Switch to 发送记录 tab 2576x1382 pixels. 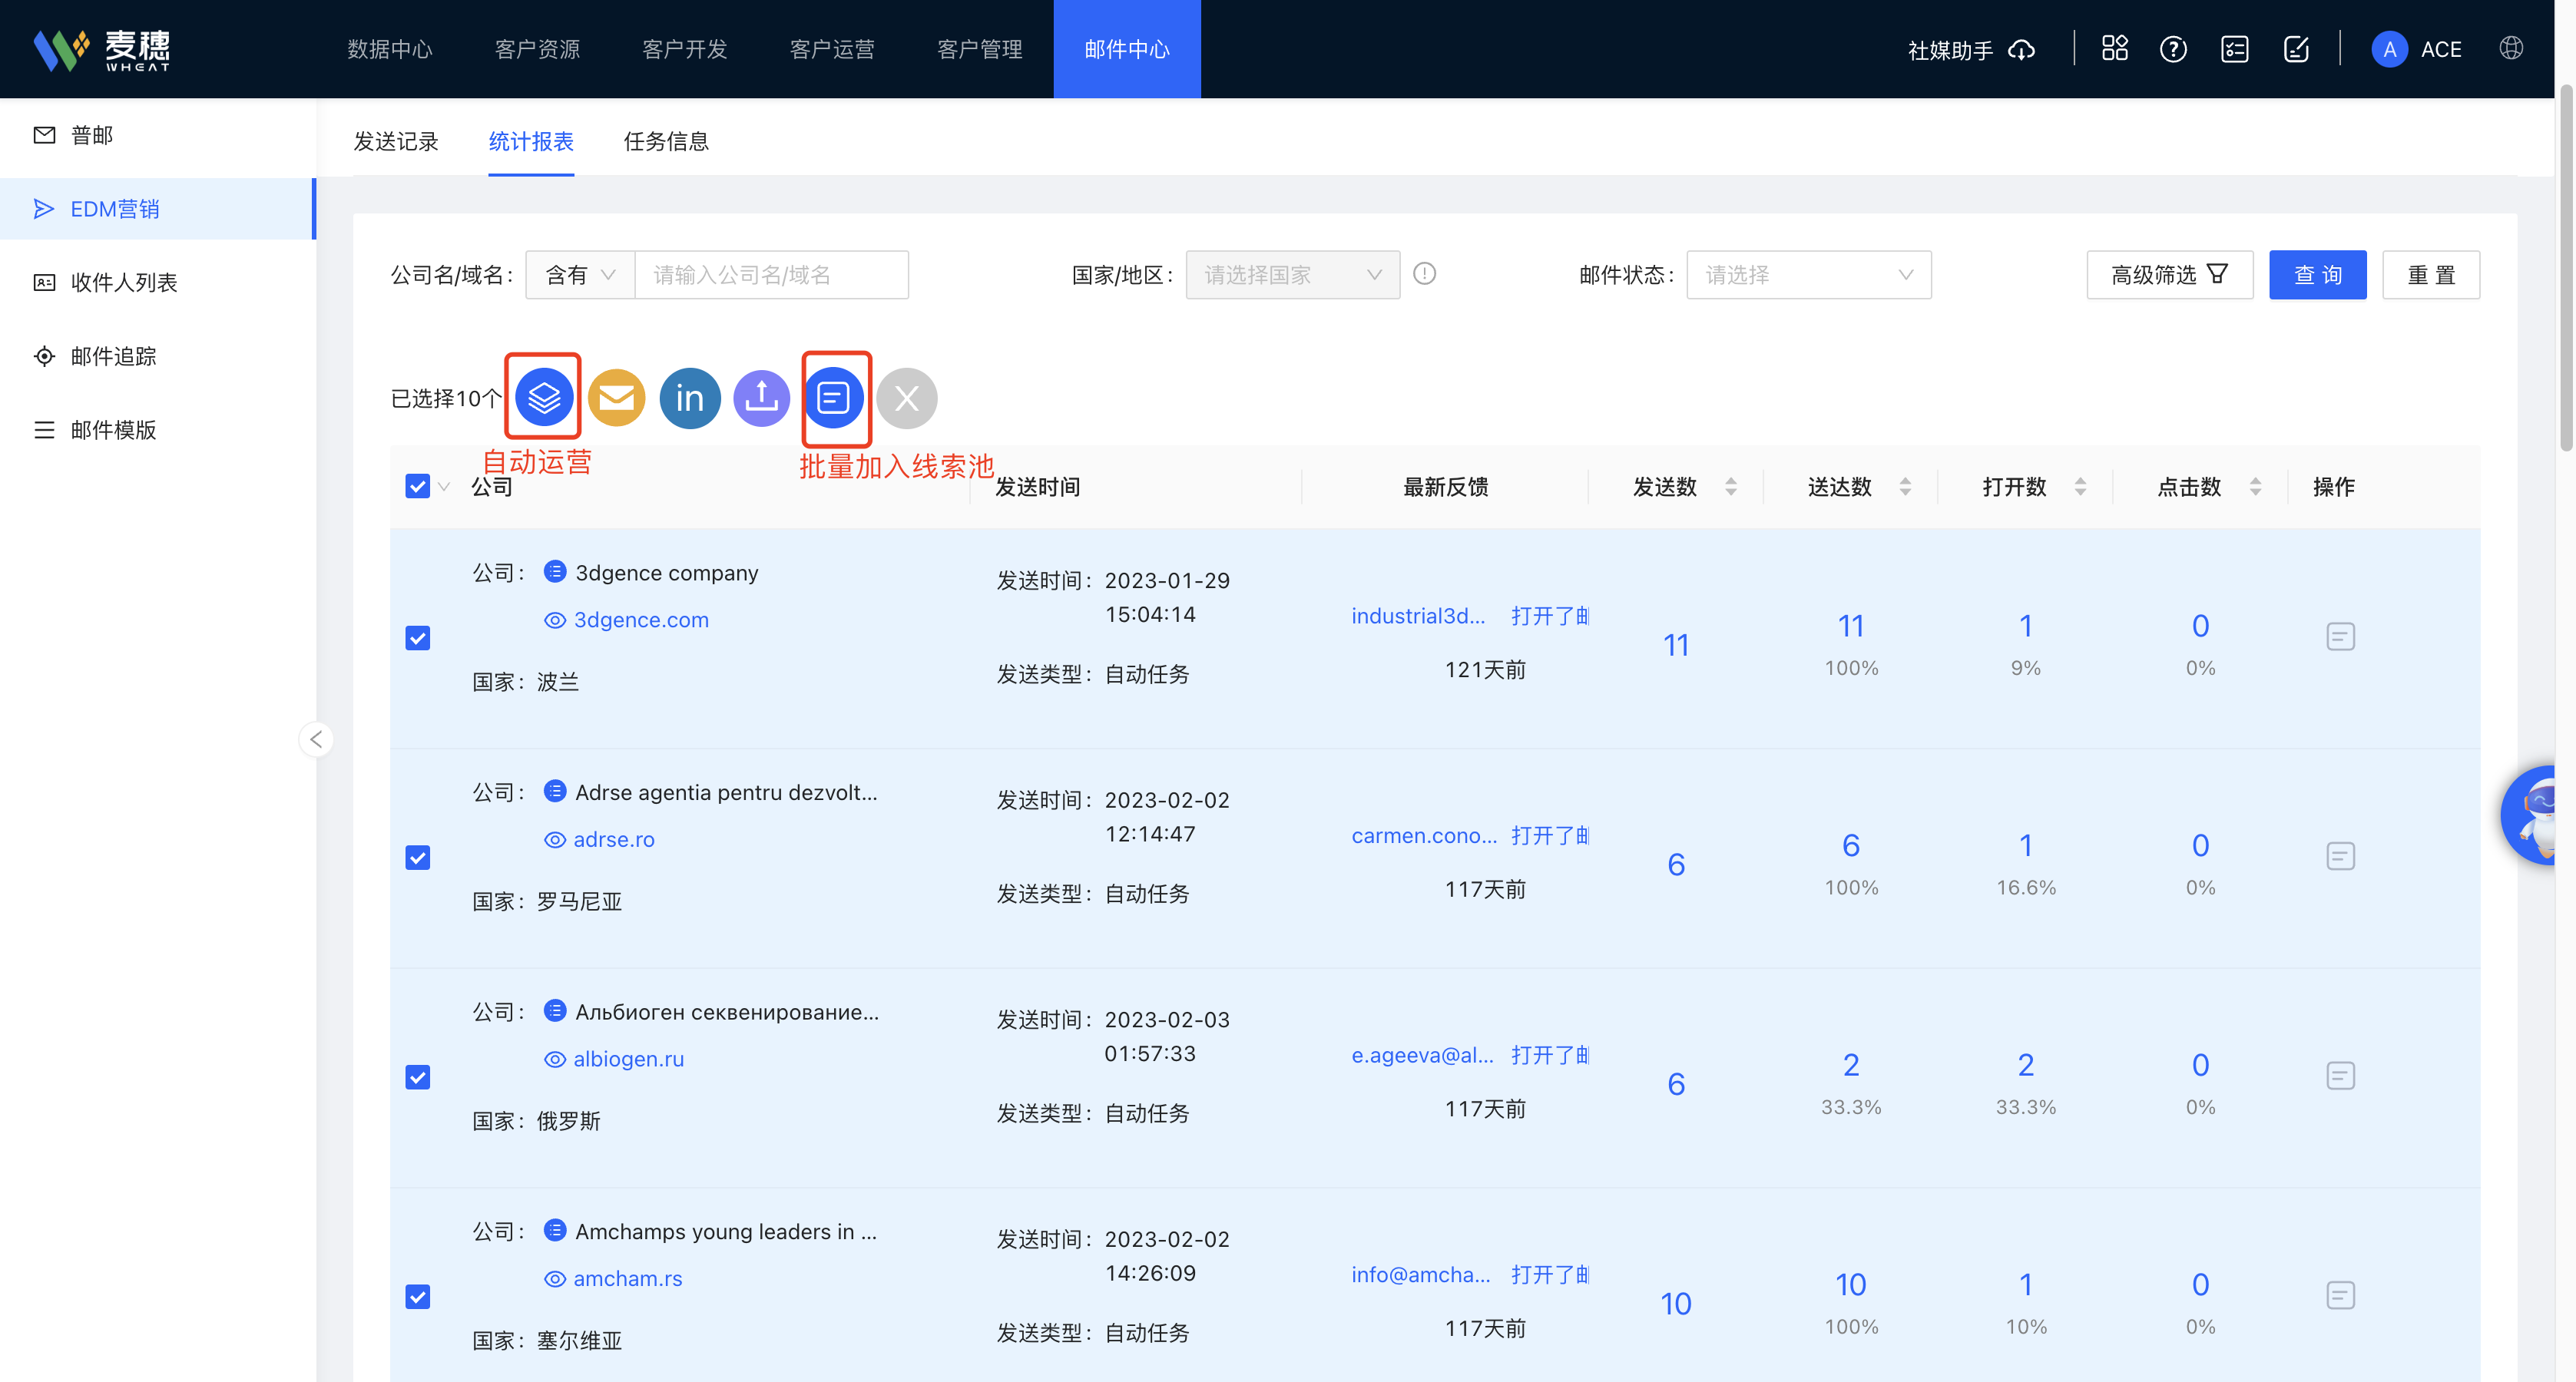(x=396, y=142)
